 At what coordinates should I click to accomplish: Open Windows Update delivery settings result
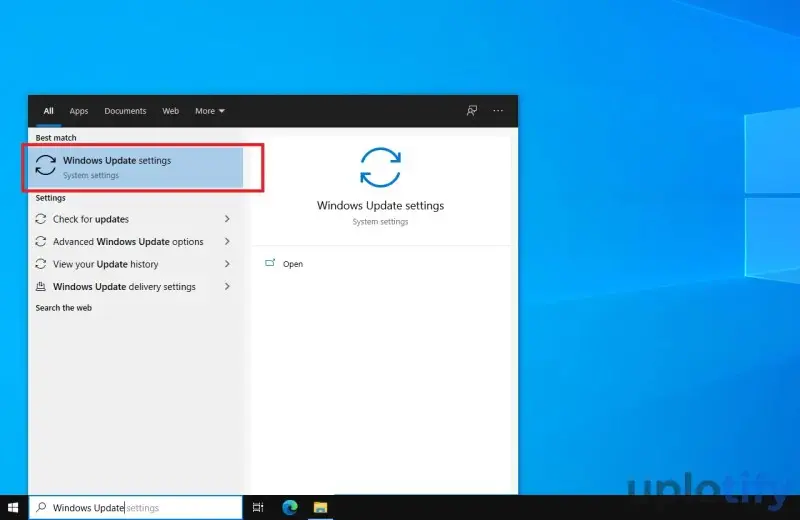(136, 286)
